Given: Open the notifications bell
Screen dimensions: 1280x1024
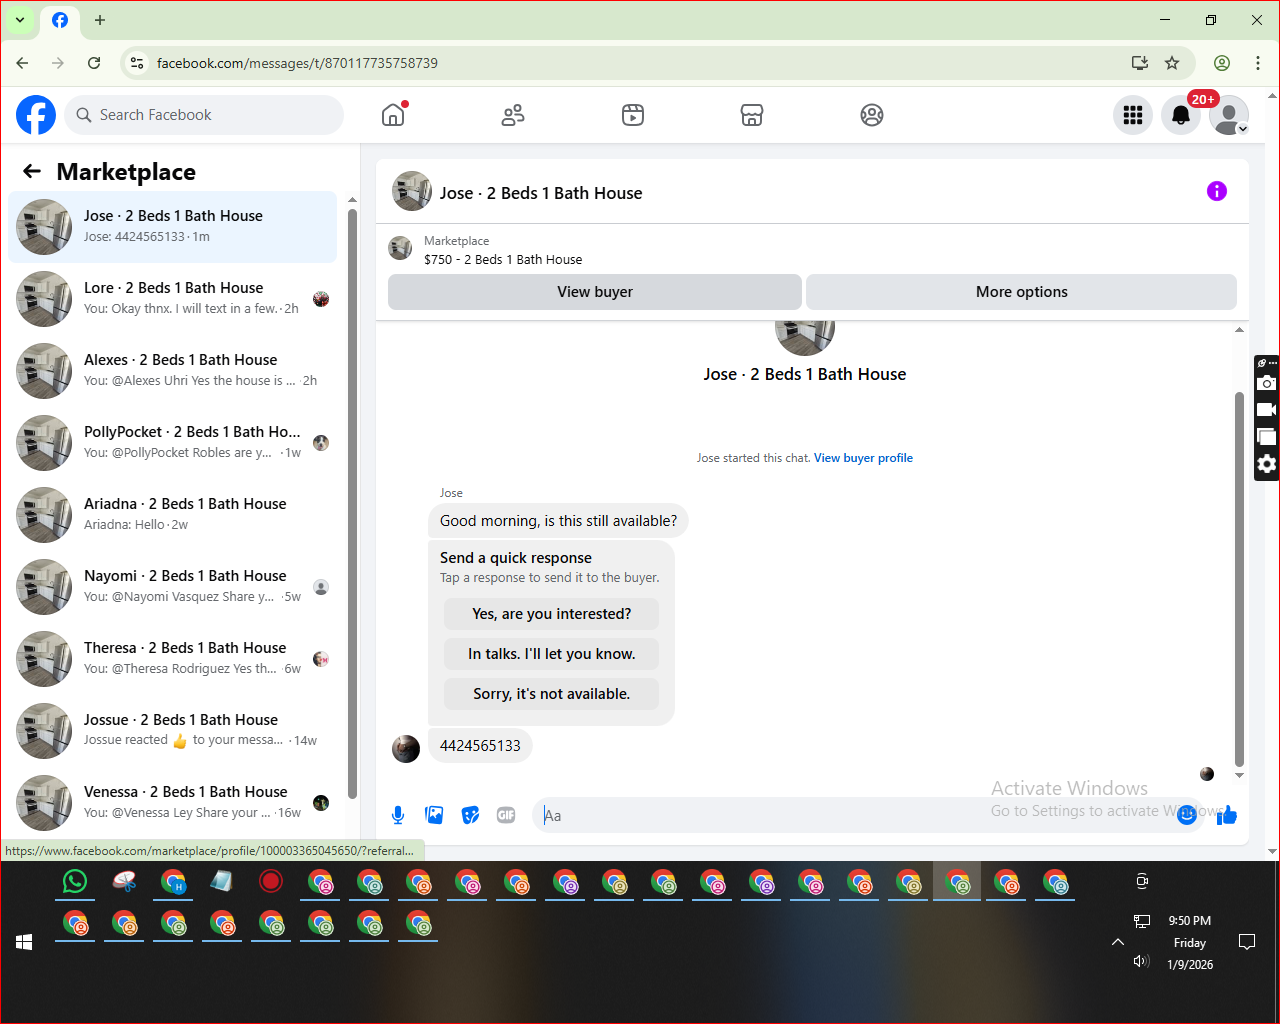Looking at the screenshot, I should [x=1181, y=115].
